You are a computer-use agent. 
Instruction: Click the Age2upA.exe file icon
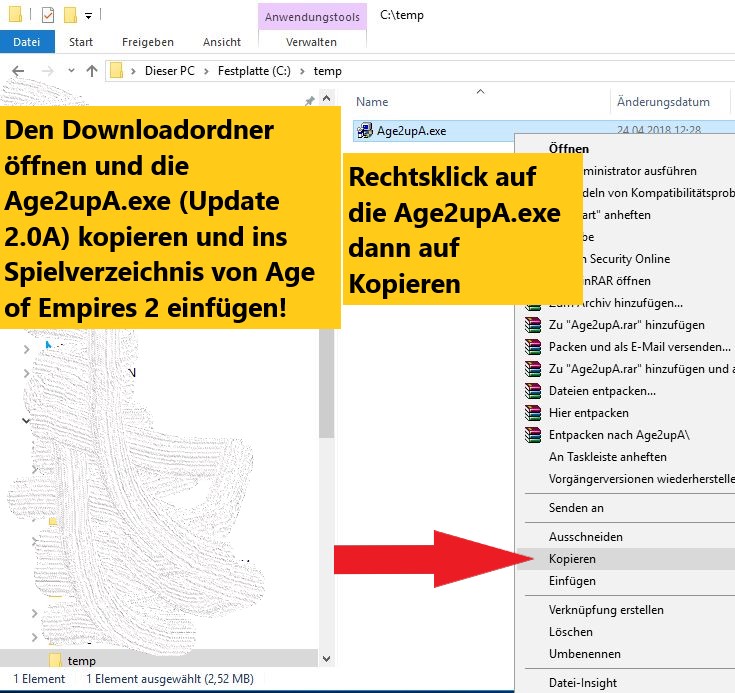(x=365, y=131)
